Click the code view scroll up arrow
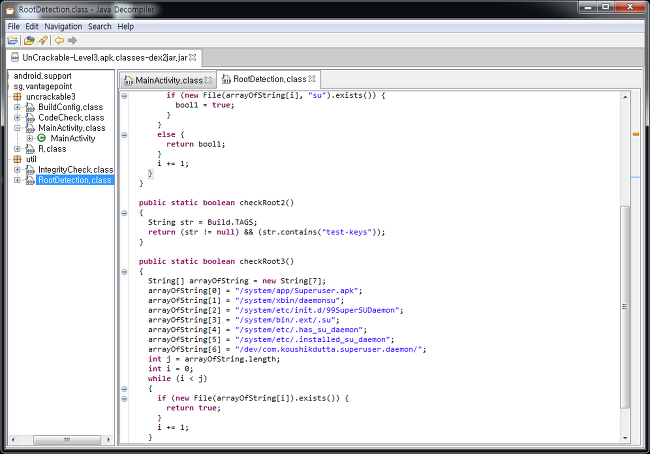This screenshot has height=454, width=650. click(625, 97)
